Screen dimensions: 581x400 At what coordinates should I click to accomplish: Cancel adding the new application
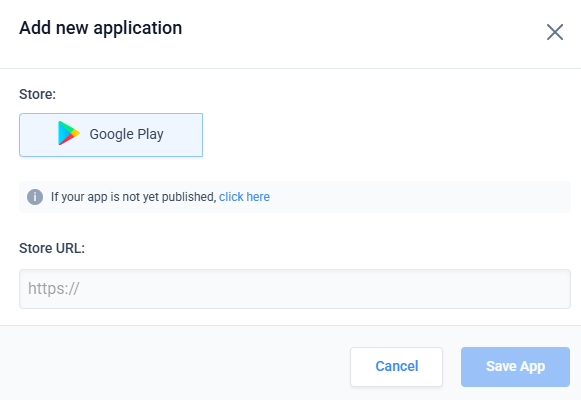pyautogui.click(x=396, y=367)
